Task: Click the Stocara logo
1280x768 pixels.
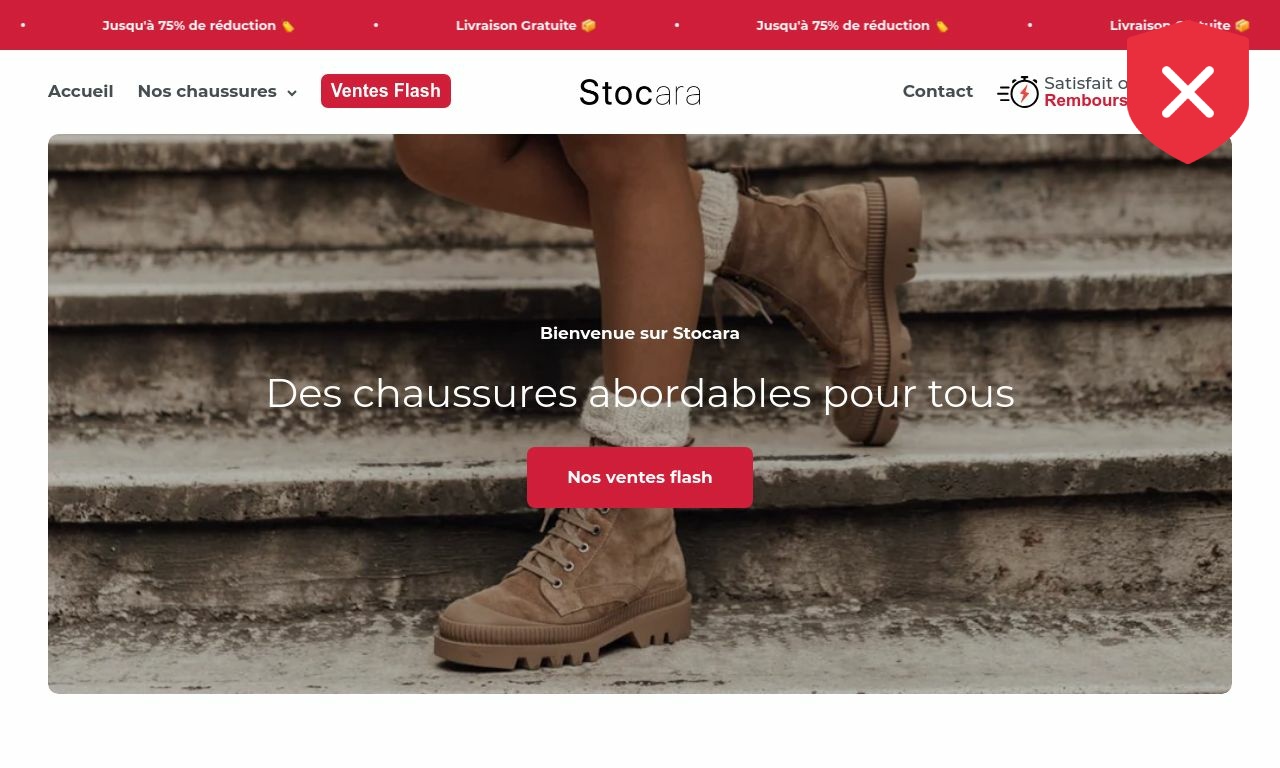Action: [640, 92]
